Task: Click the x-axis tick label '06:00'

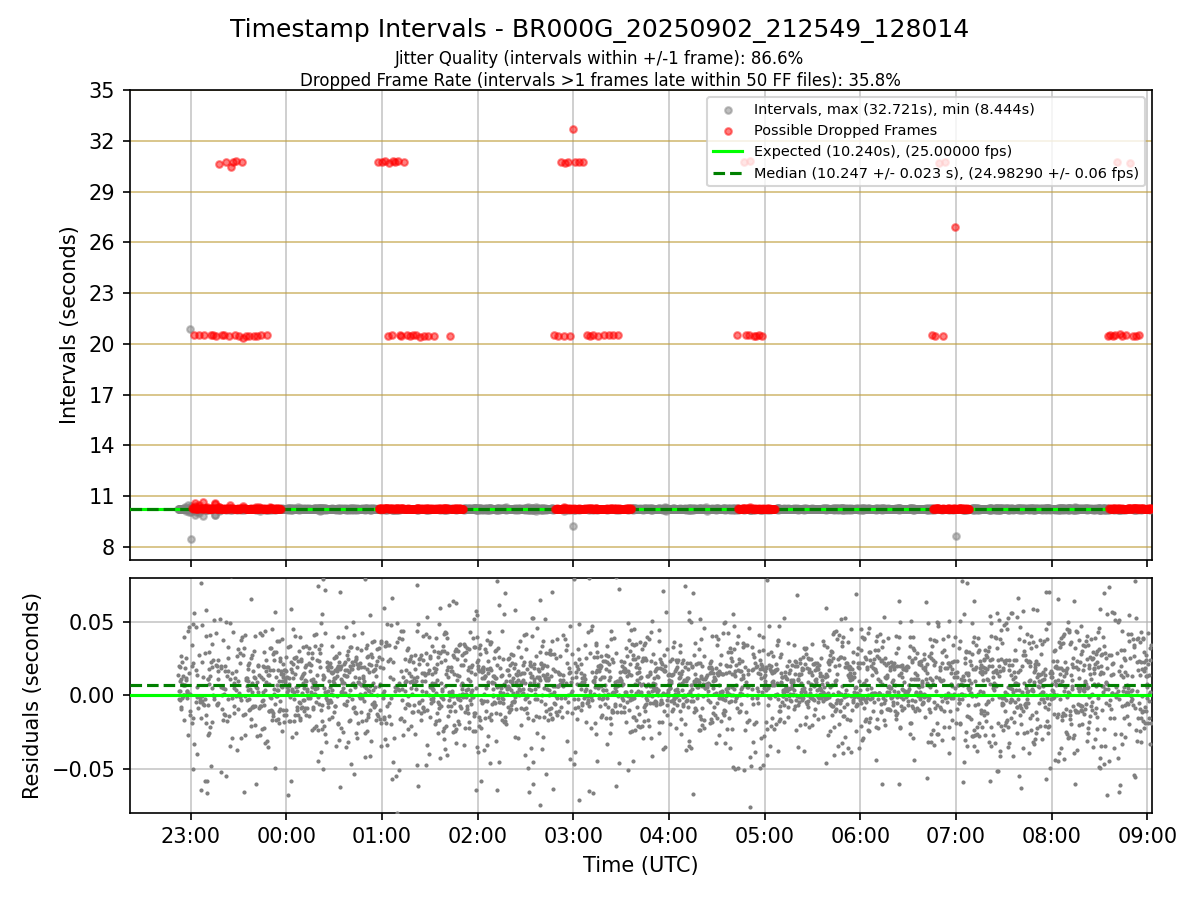Action: click(860, 836)
